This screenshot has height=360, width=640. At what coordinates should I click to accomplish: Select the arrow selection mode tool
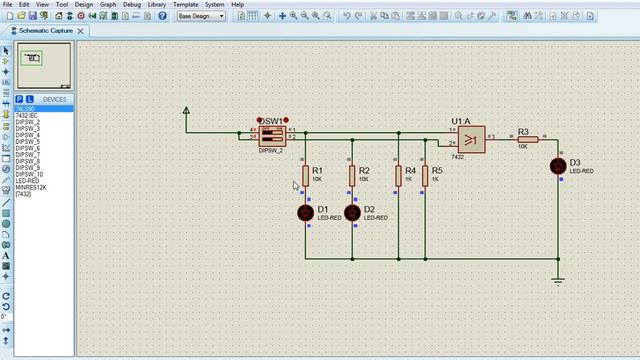pos(6,51)
